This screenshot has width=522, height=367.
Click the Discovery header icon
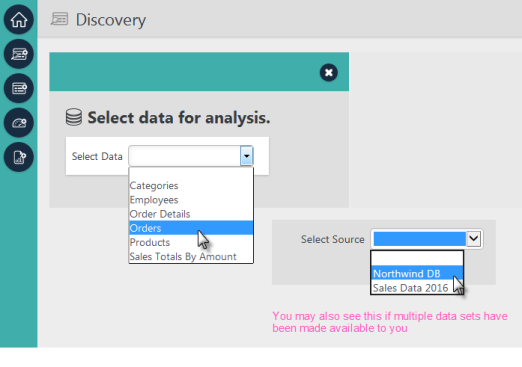[x=59, y=19]
